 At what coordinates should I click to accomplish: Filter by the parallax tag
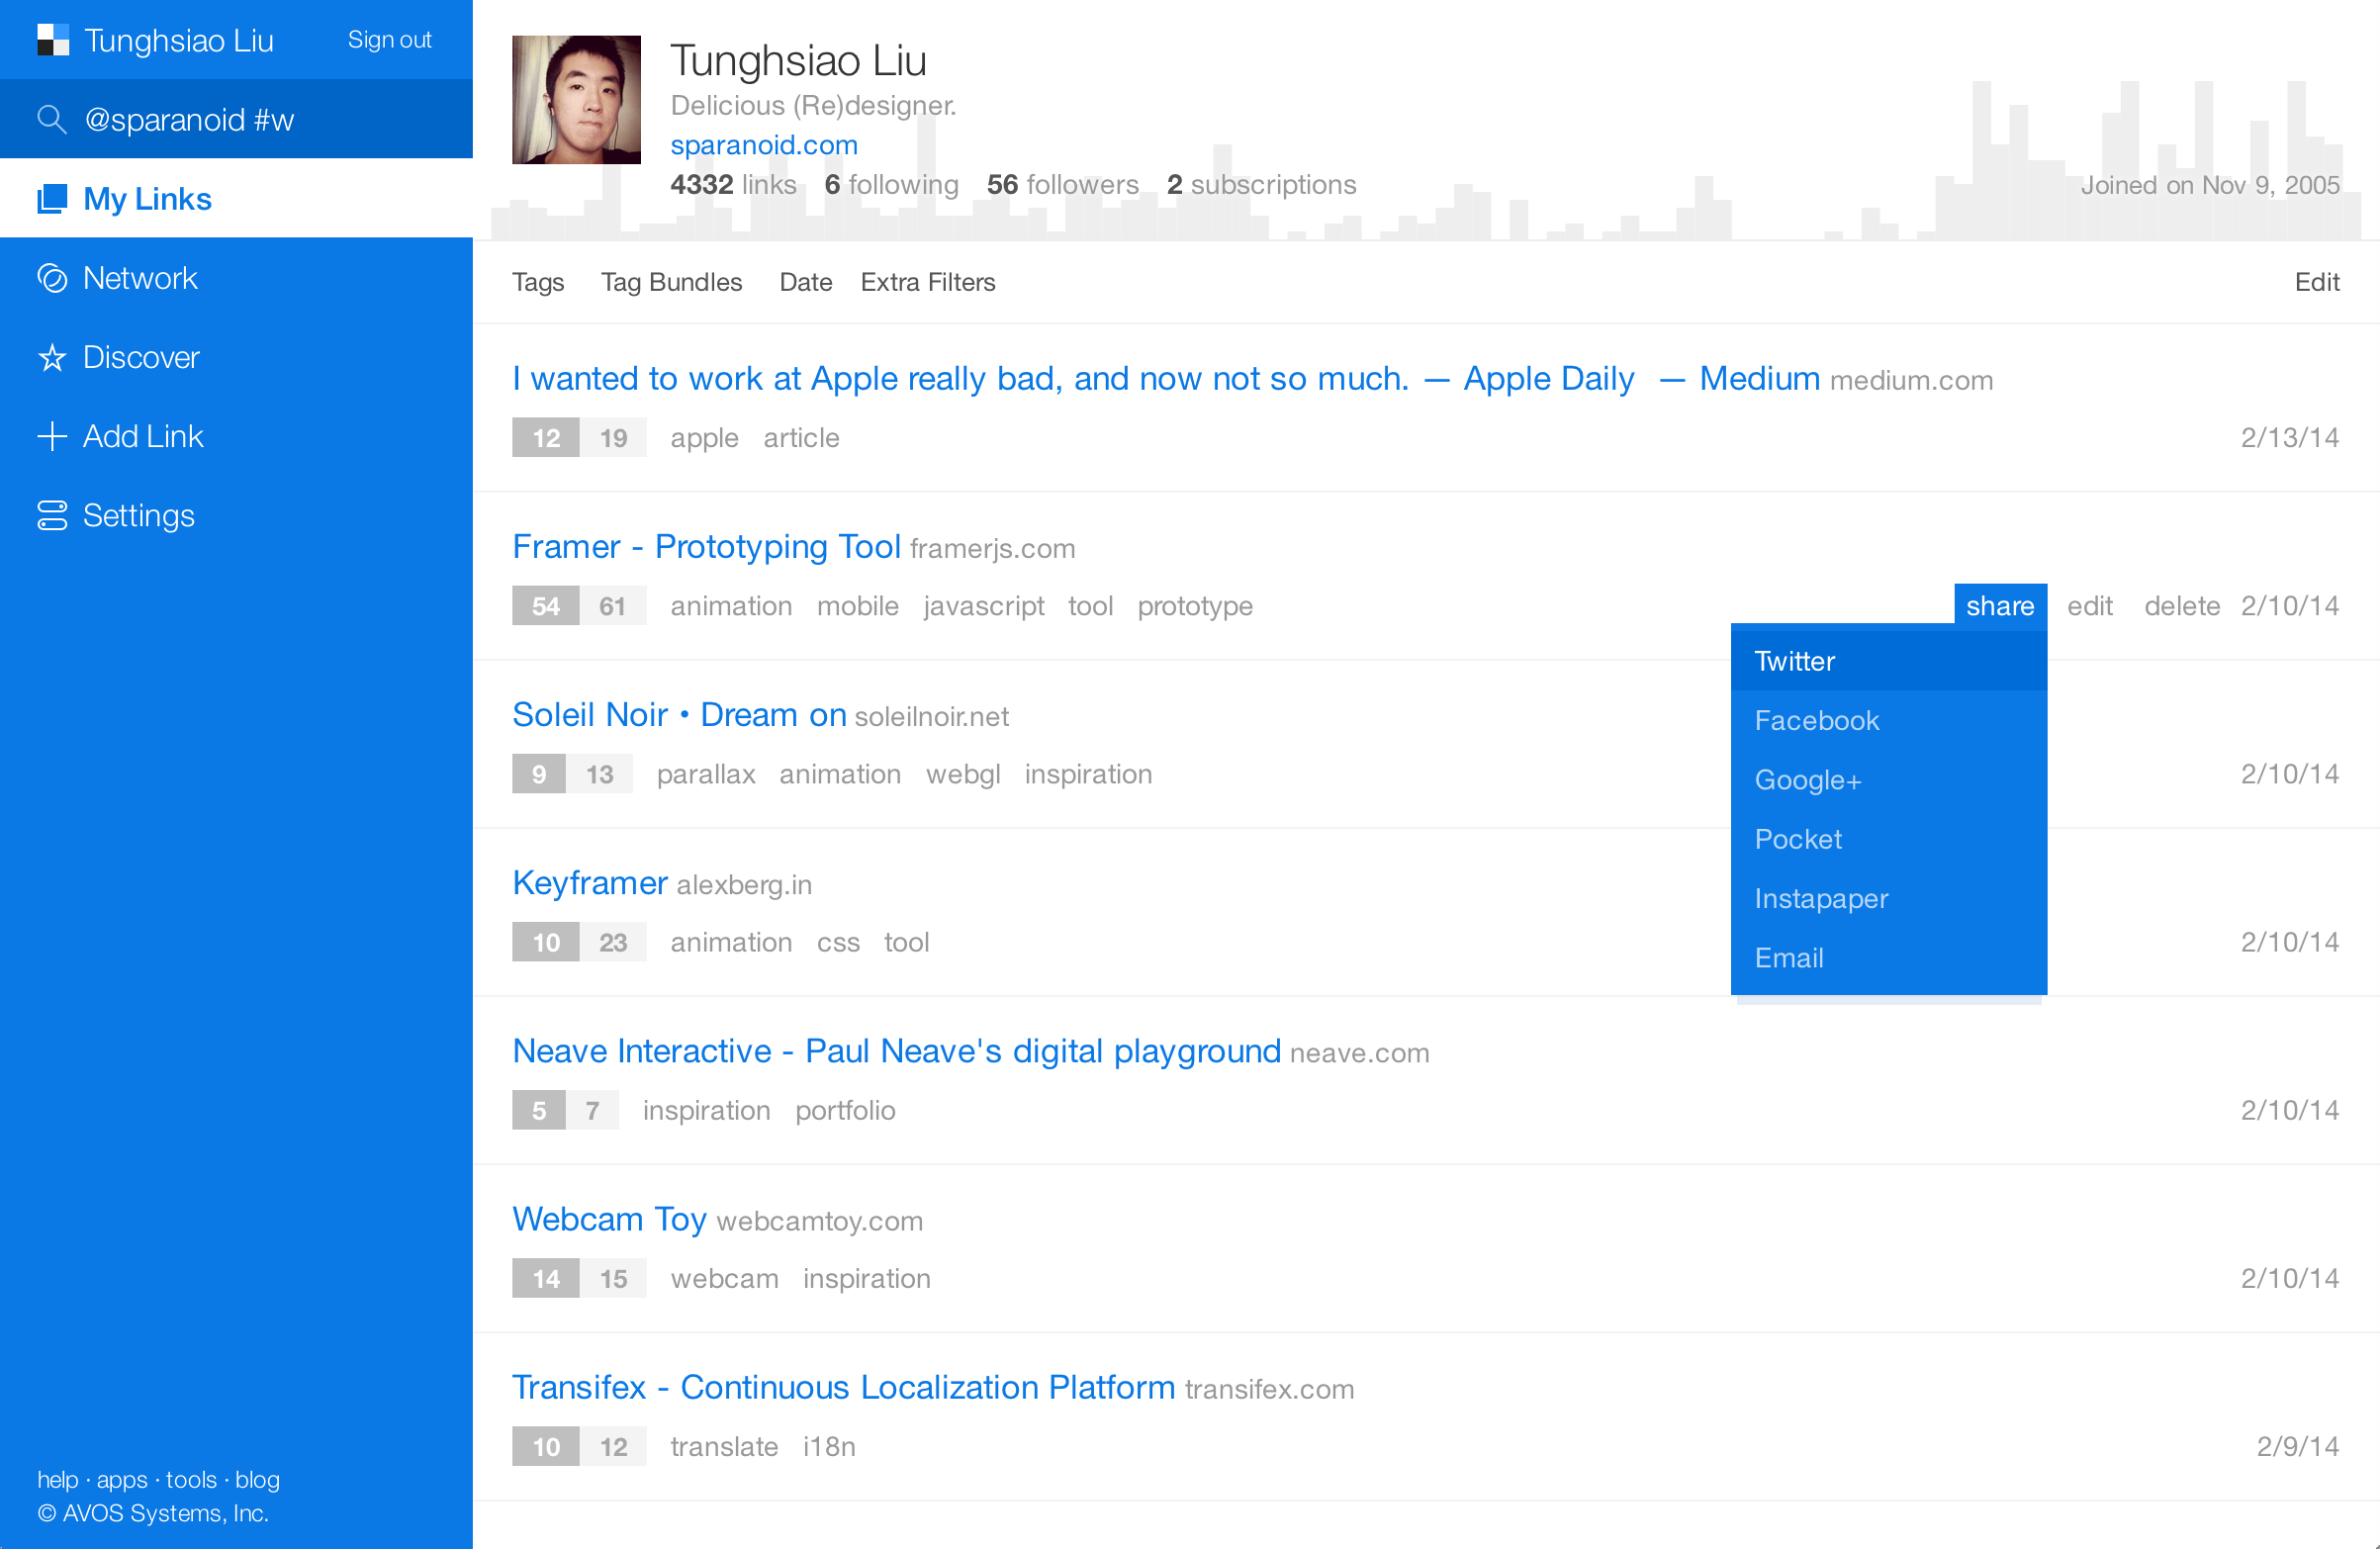pyautogui.click(x=706, y=774)
